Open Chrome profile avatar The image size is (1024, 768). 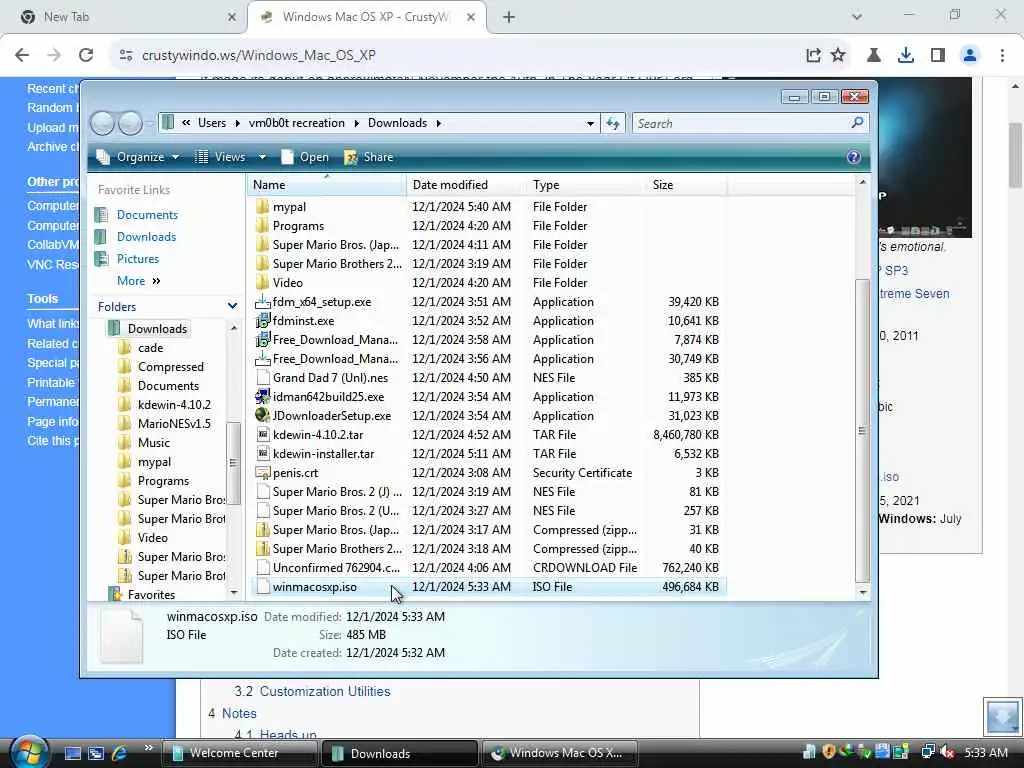click(x=970, y=55)
